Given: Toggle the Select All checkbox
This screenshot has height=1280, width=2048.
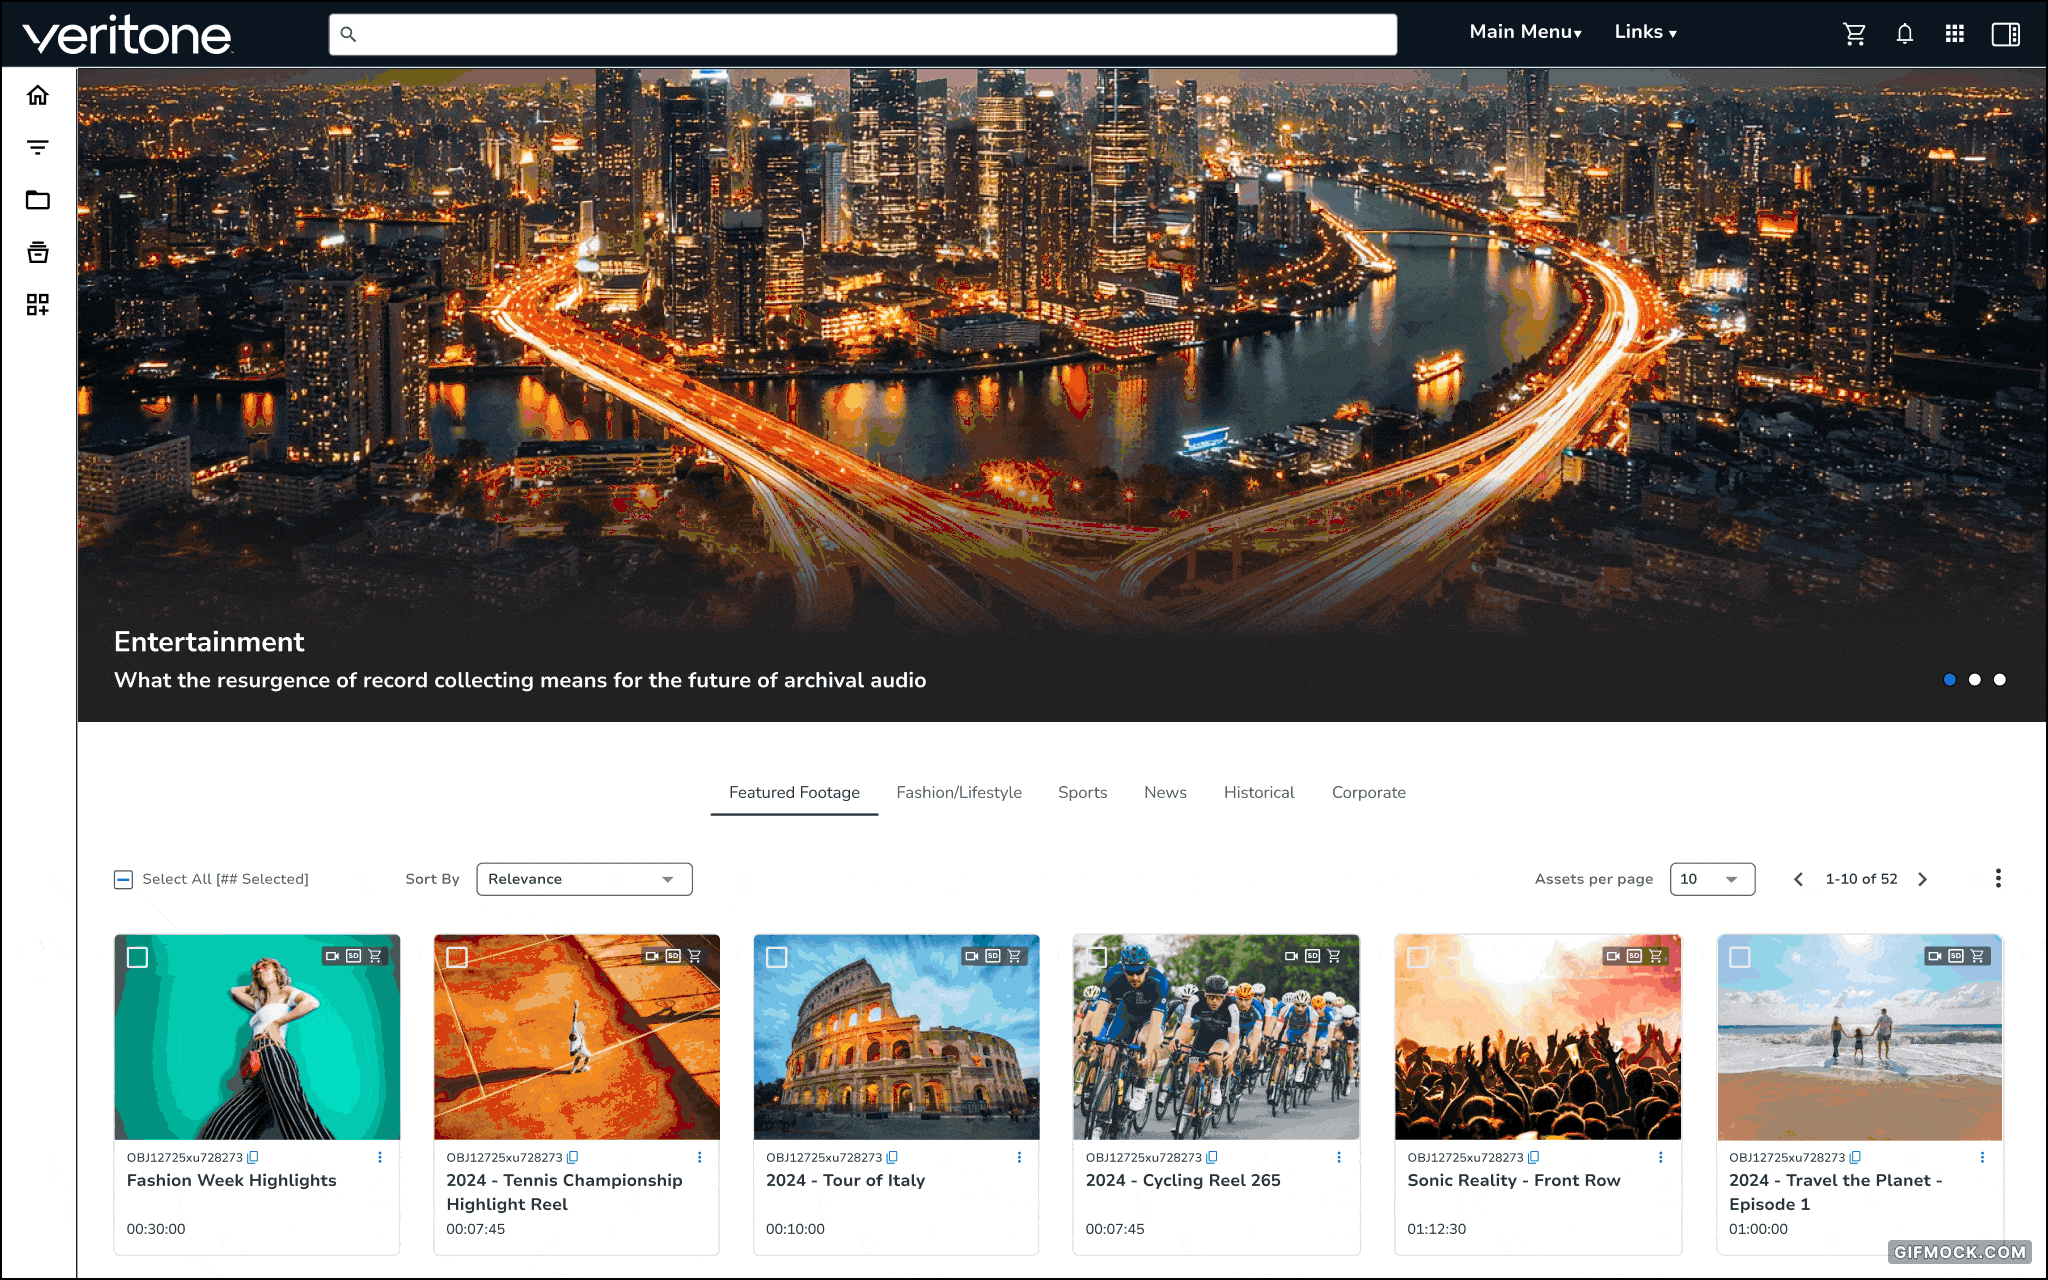Looking at the screenshot, I should pos(123,879).
